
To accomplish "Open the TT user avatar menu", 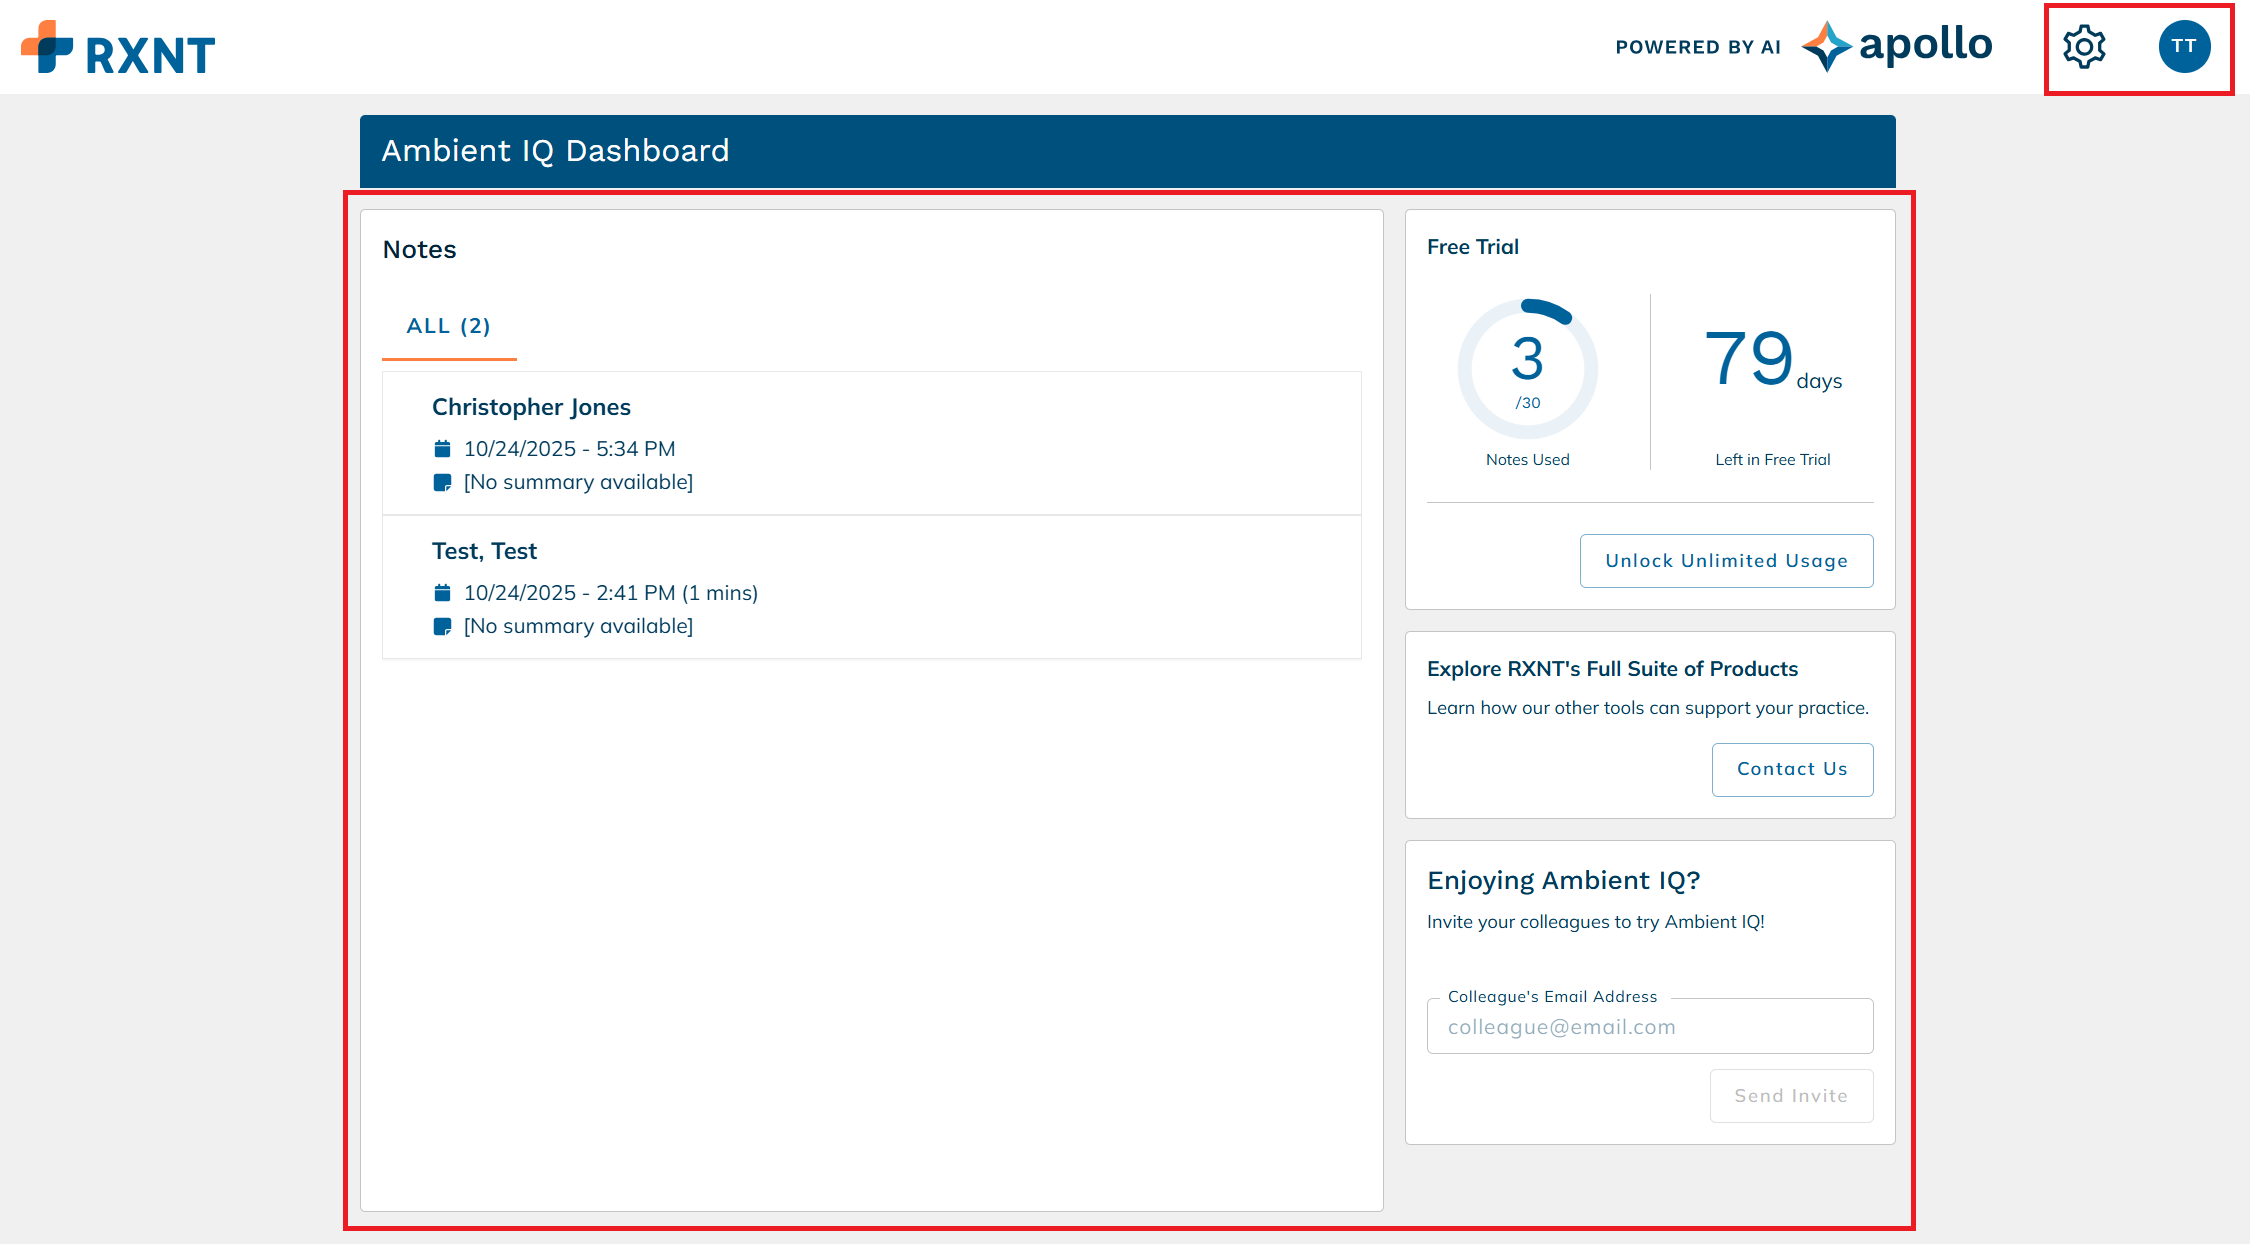I will click(2184, 47).
